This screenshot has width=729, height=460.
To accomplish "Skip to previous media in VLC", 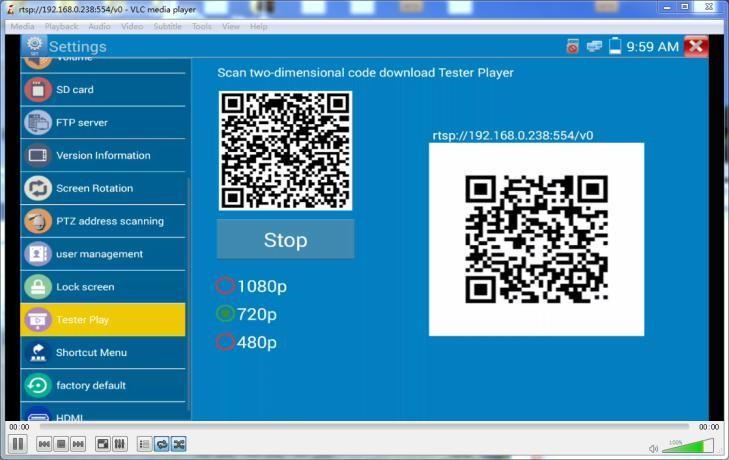I will point(44,444).
